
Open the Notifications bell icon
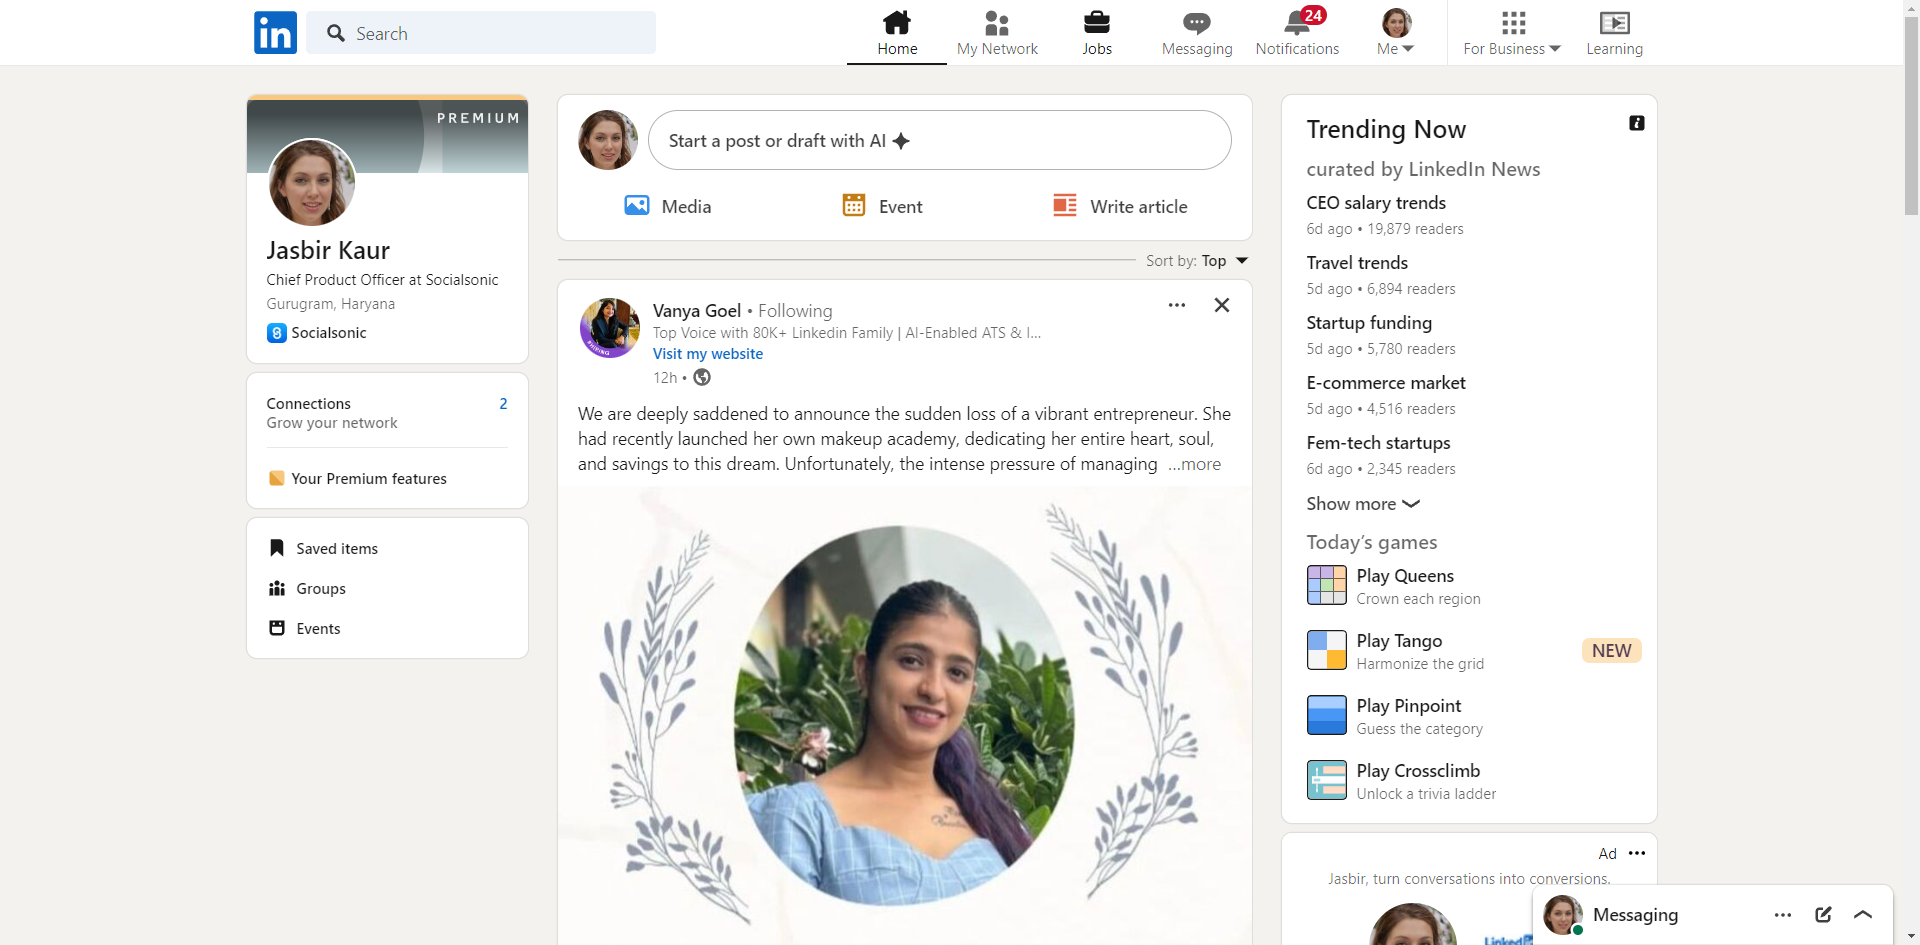(x=1296, y=23)
